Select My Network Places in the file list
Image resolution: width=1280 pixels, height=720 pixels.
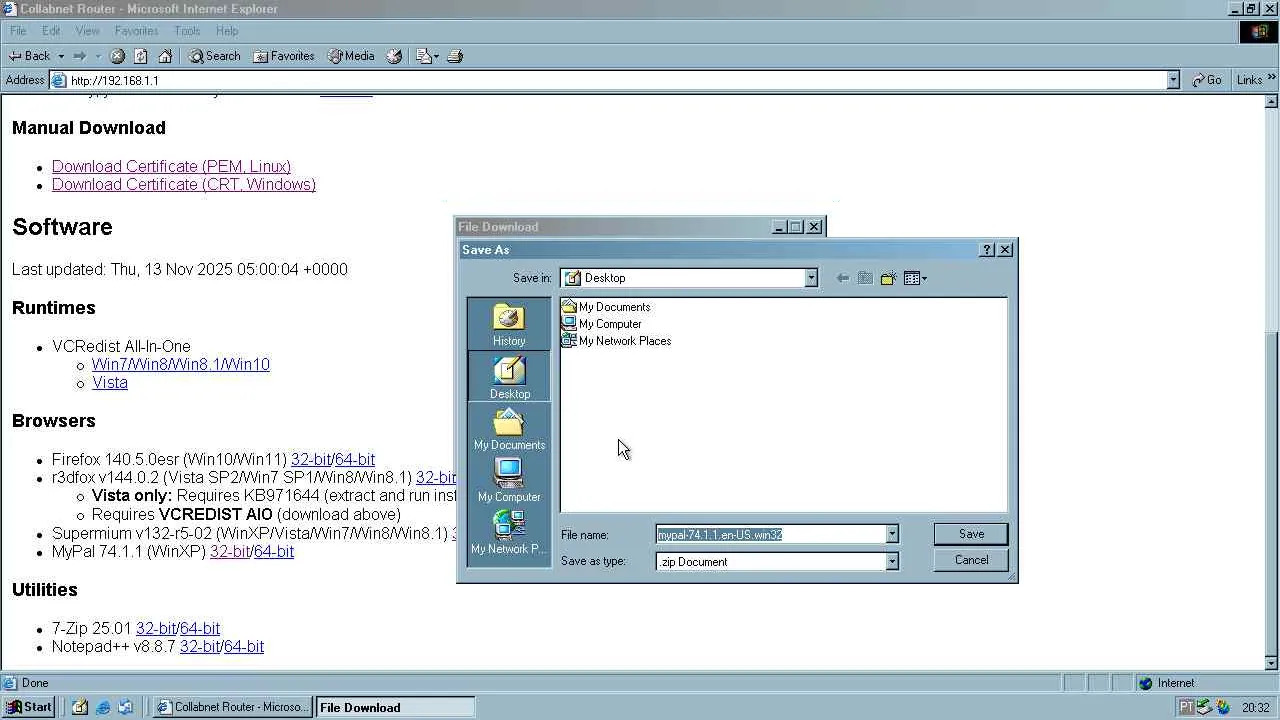pos(616,341)
